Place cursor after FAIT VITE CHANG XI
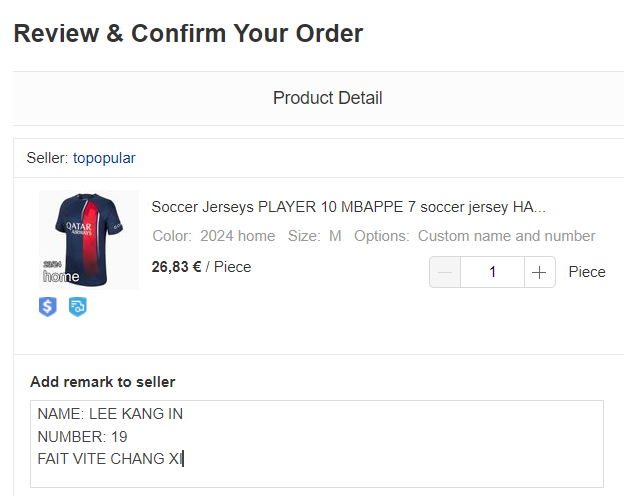 coord(184,459)
